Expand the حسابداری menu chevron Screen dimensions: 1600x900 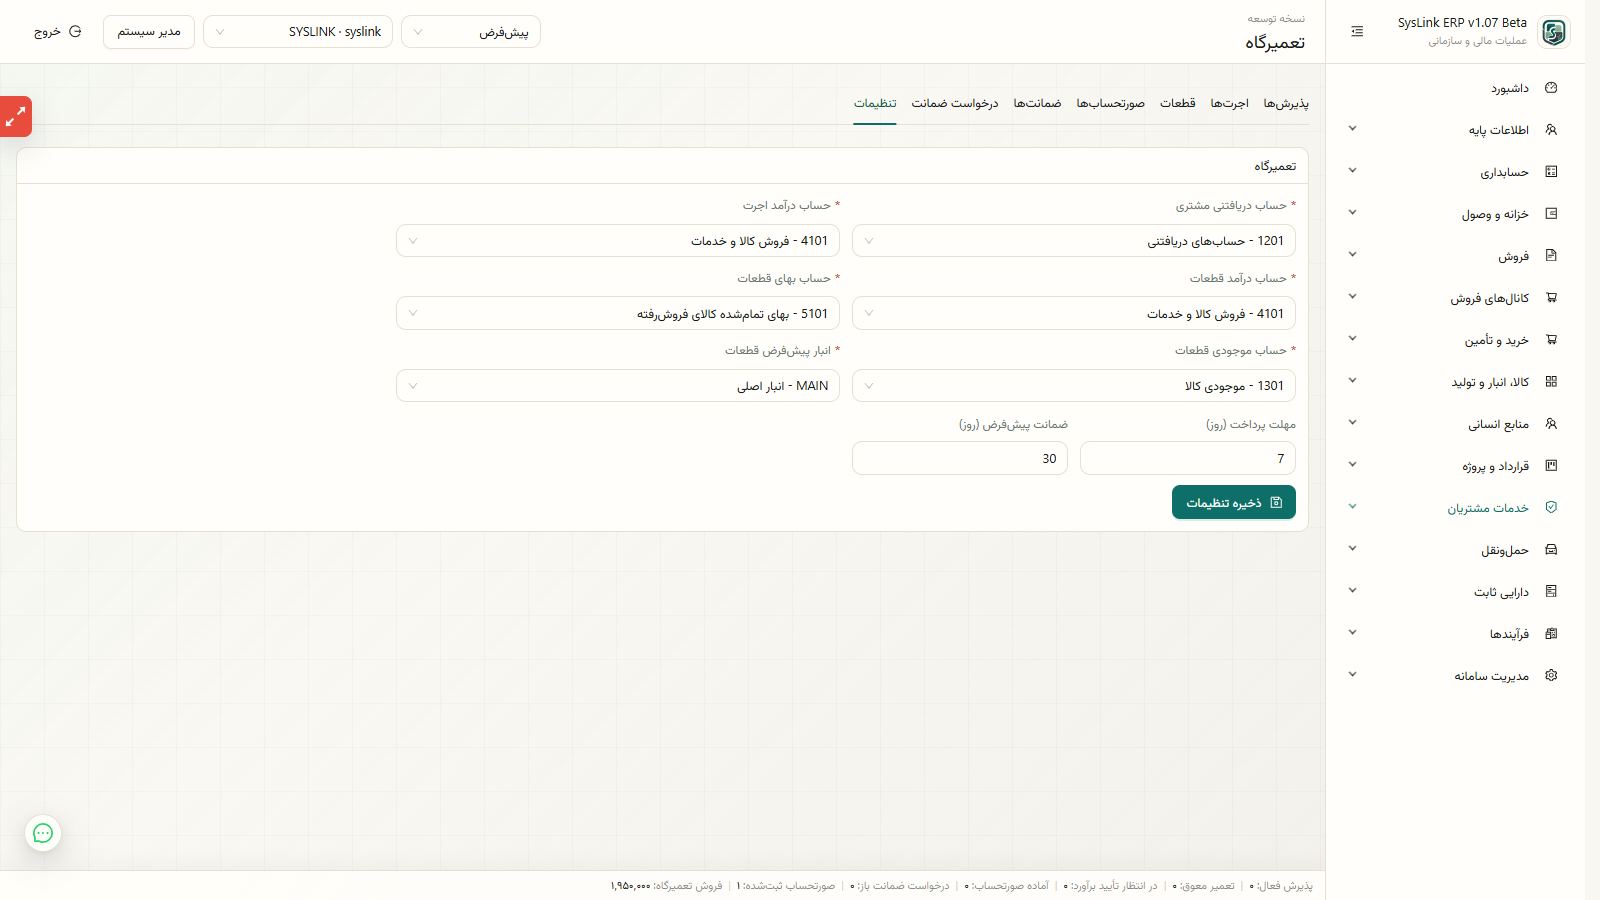(1352, 171)
